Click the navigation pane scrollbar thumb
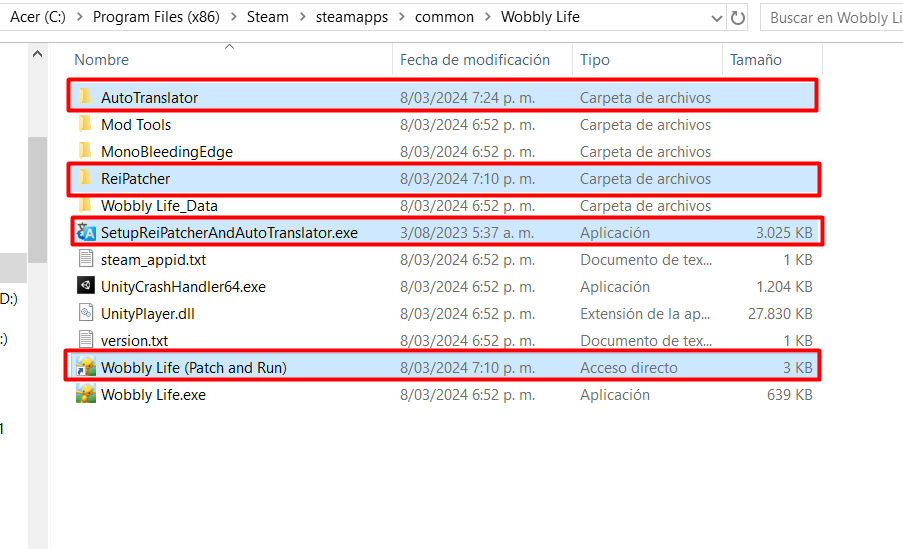Image resolution: width=903 pixels, height=549 pixels. (x=37, y=200)
